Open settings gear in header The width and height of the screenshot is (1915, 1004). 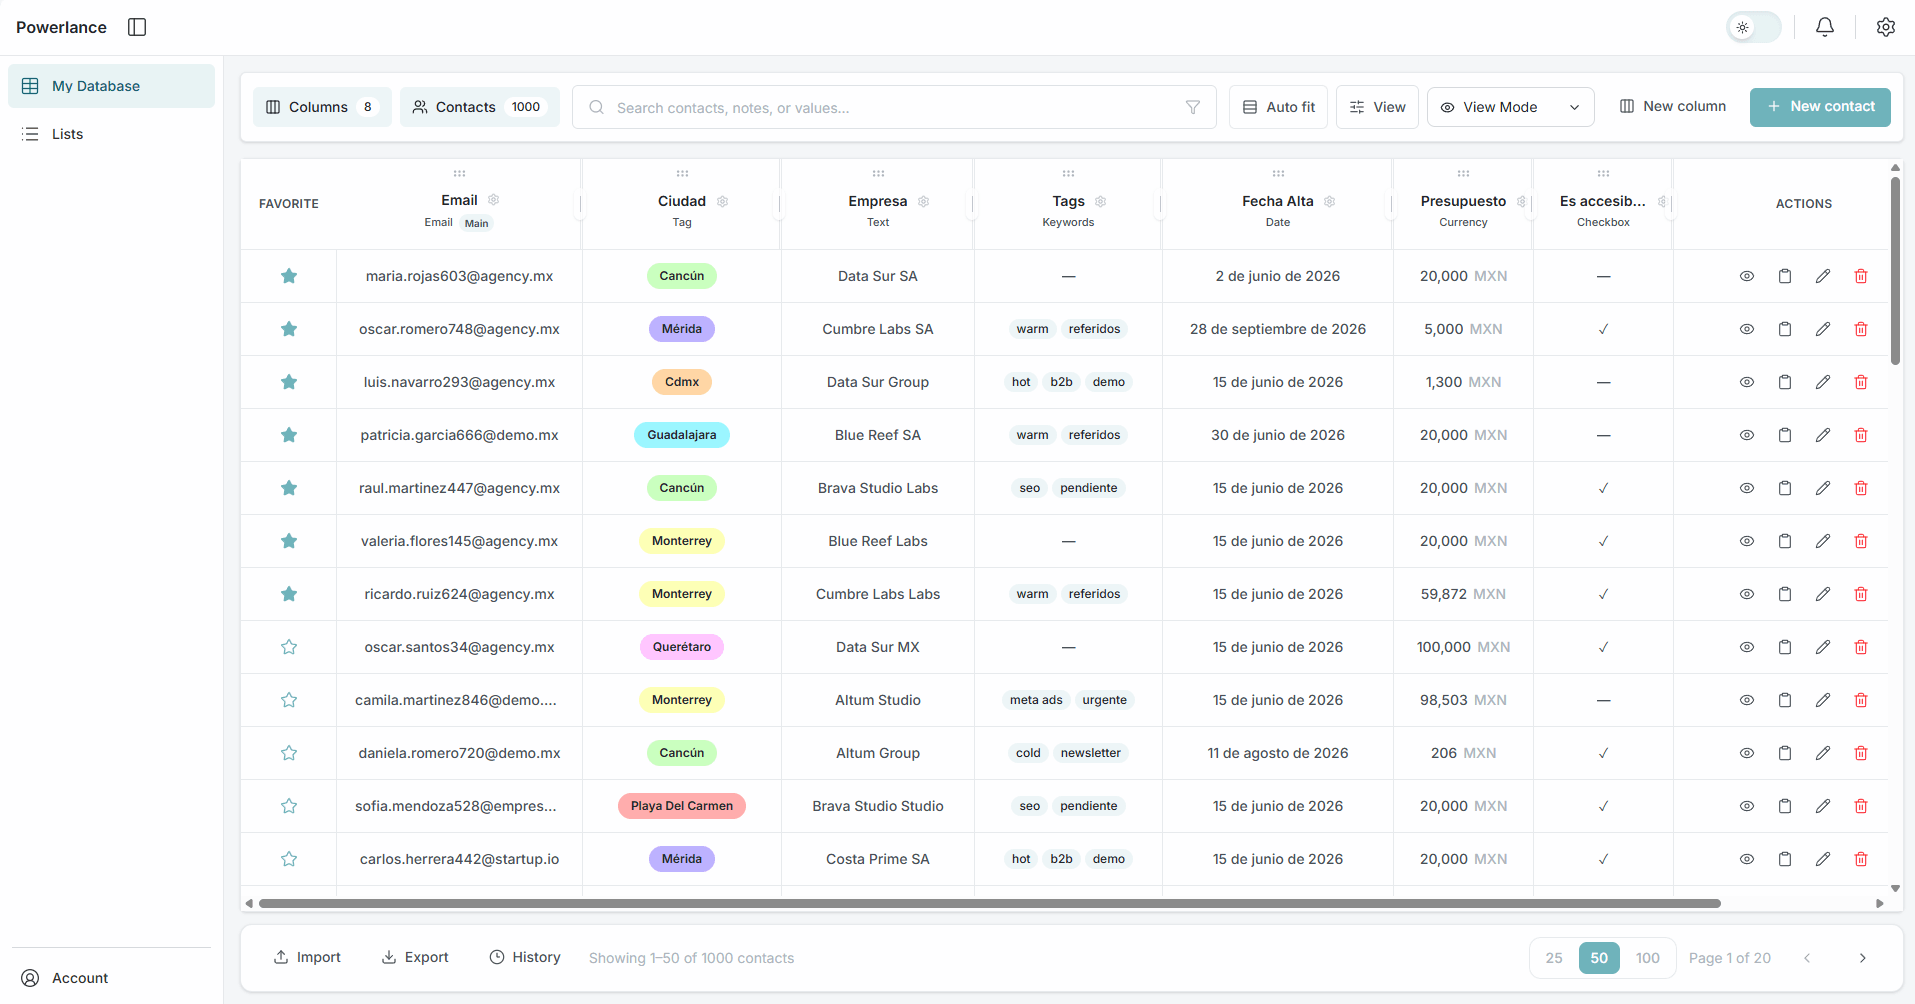tap(1885, 27)
